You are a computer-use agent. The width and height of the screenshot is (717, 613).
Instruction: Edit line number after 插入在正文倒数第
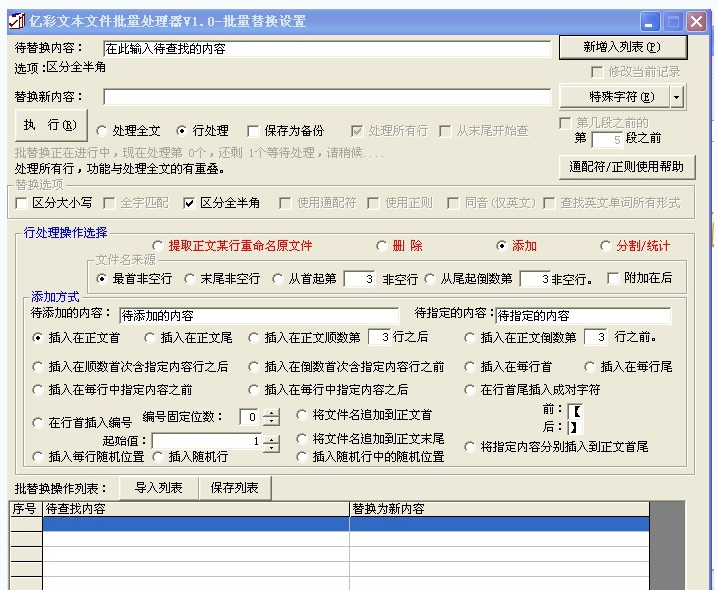point(595,337)
